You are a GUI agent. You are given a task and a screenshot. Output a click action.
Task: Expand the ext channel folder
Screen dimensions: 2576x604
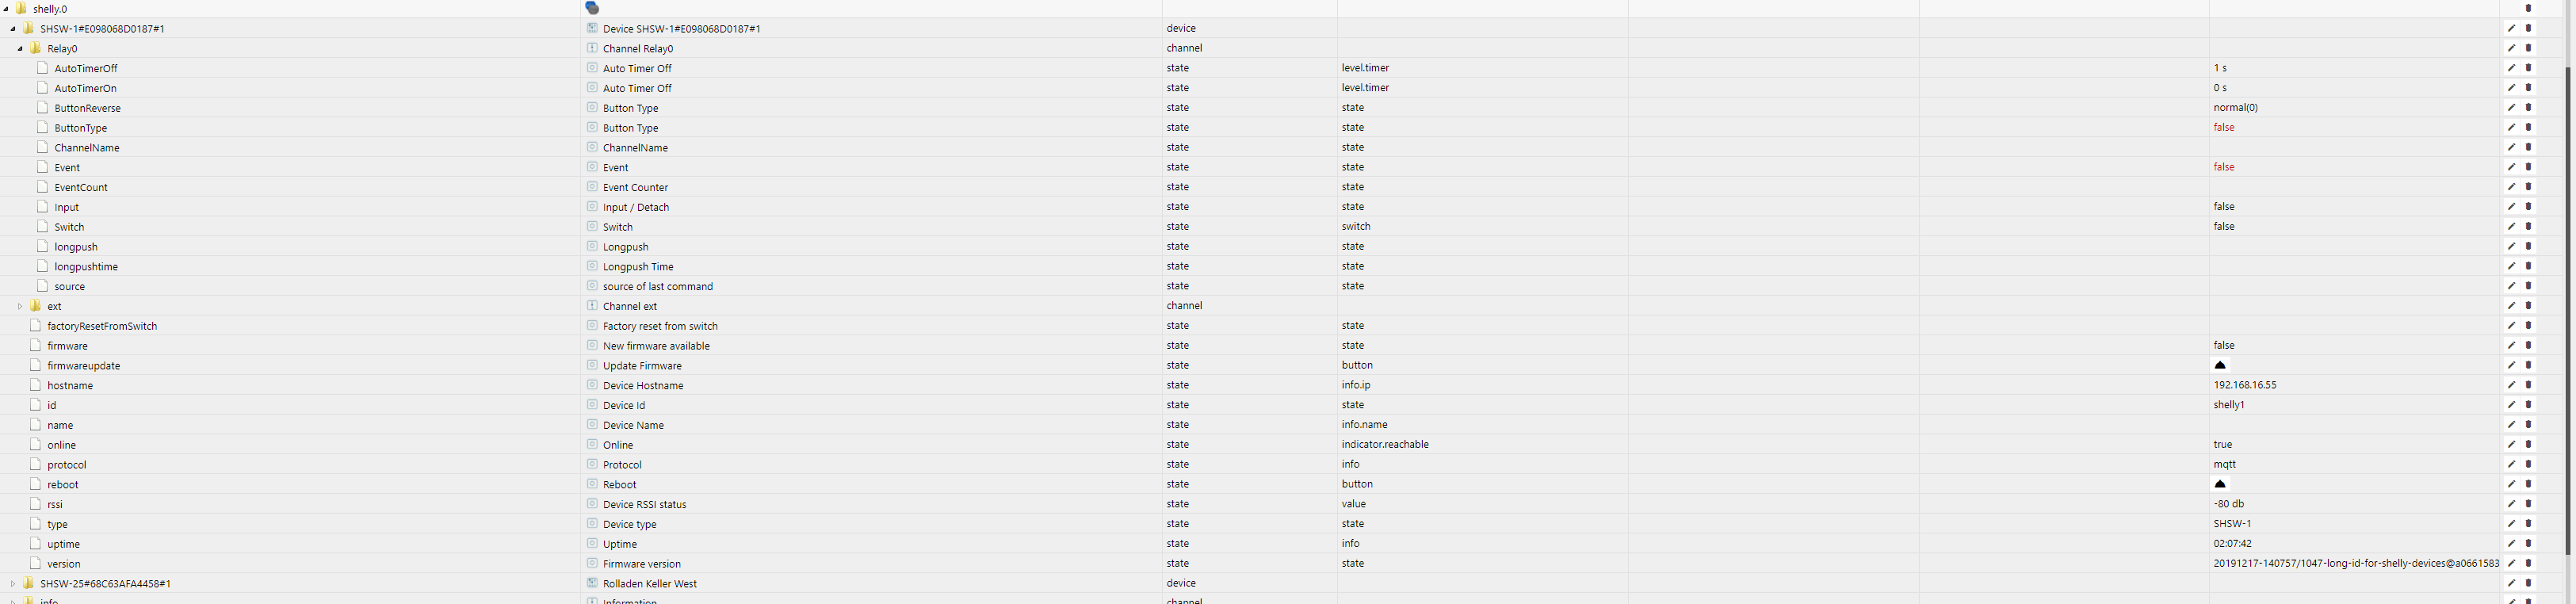pyautogui.click(x=20, y=306)
